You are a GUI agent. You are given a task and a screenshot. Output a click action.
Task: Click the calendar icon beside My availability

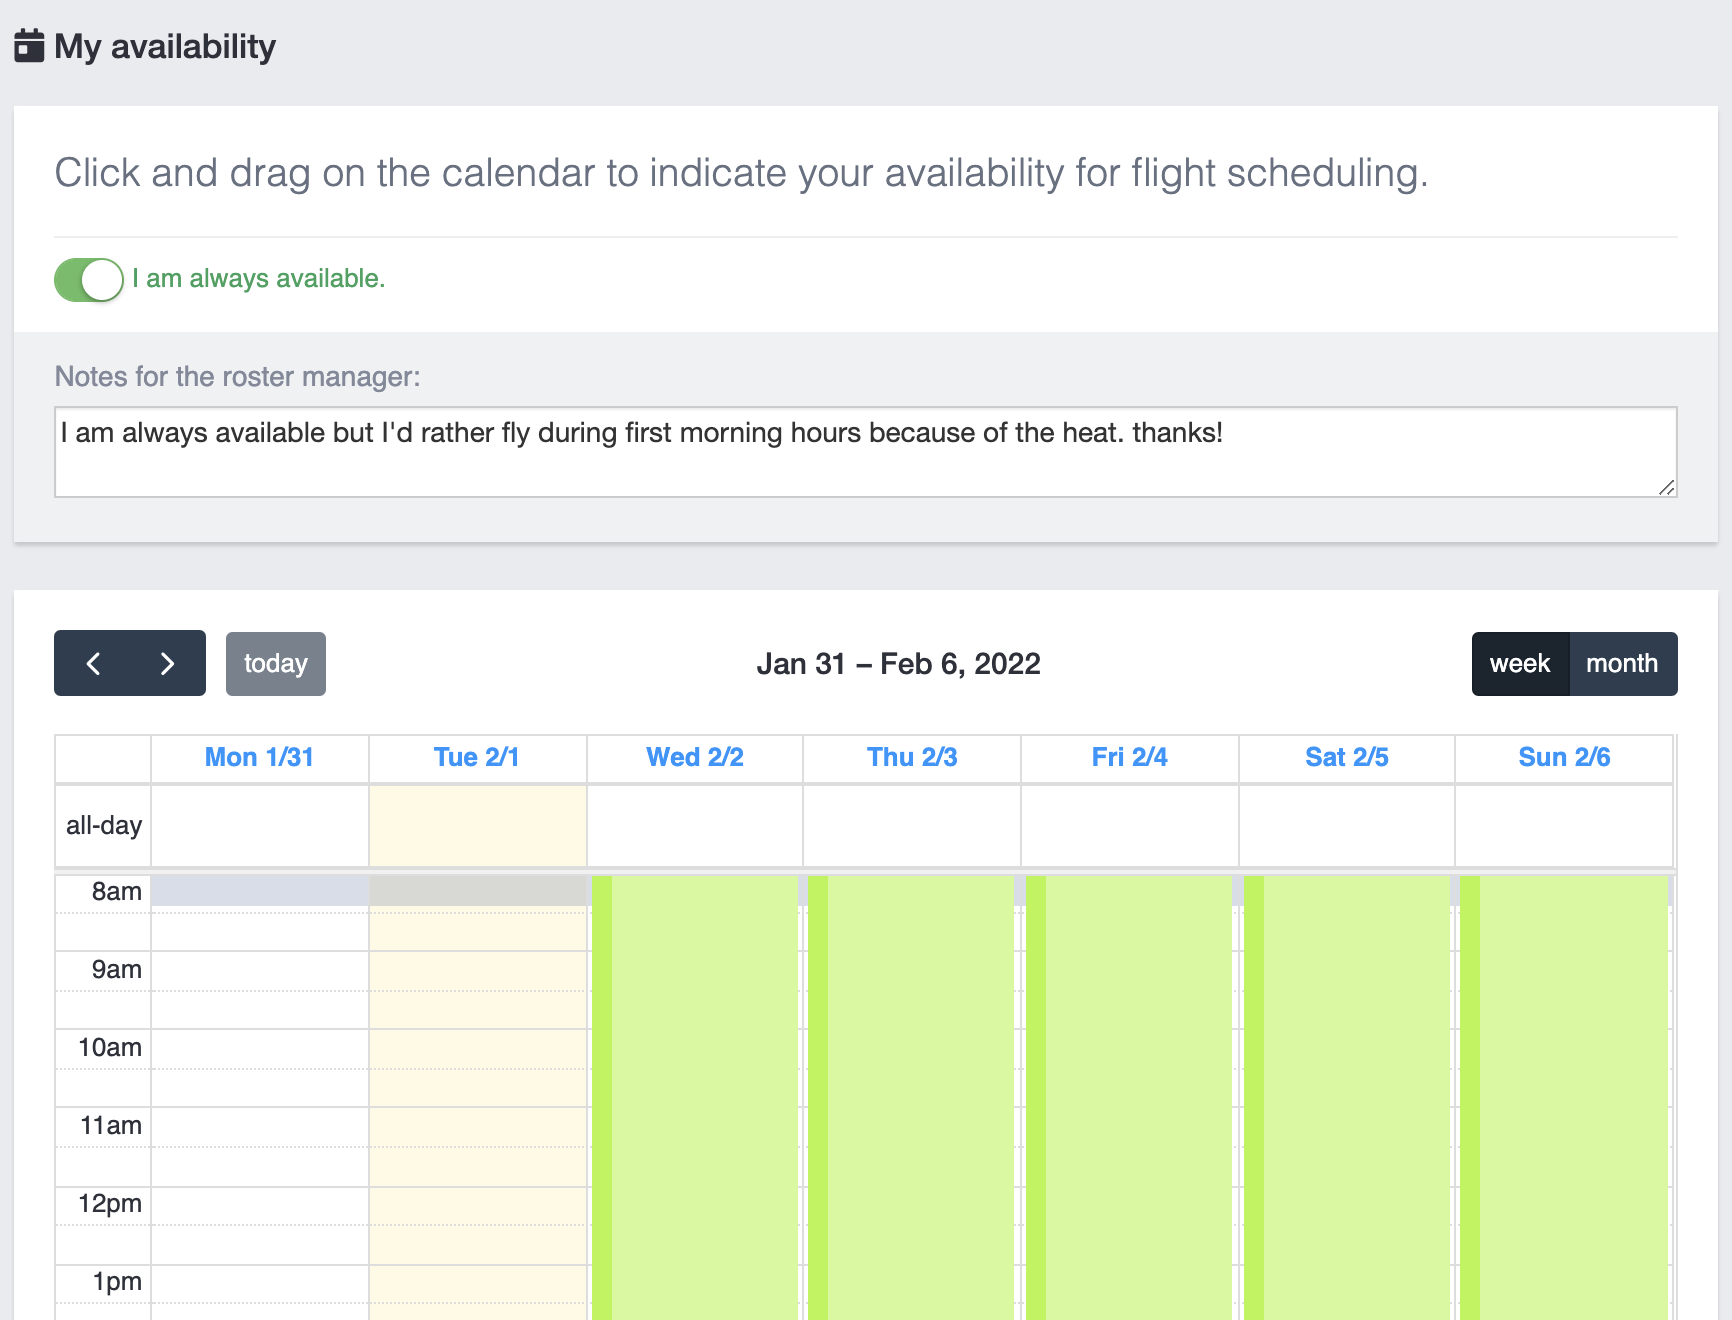(29, 46)
